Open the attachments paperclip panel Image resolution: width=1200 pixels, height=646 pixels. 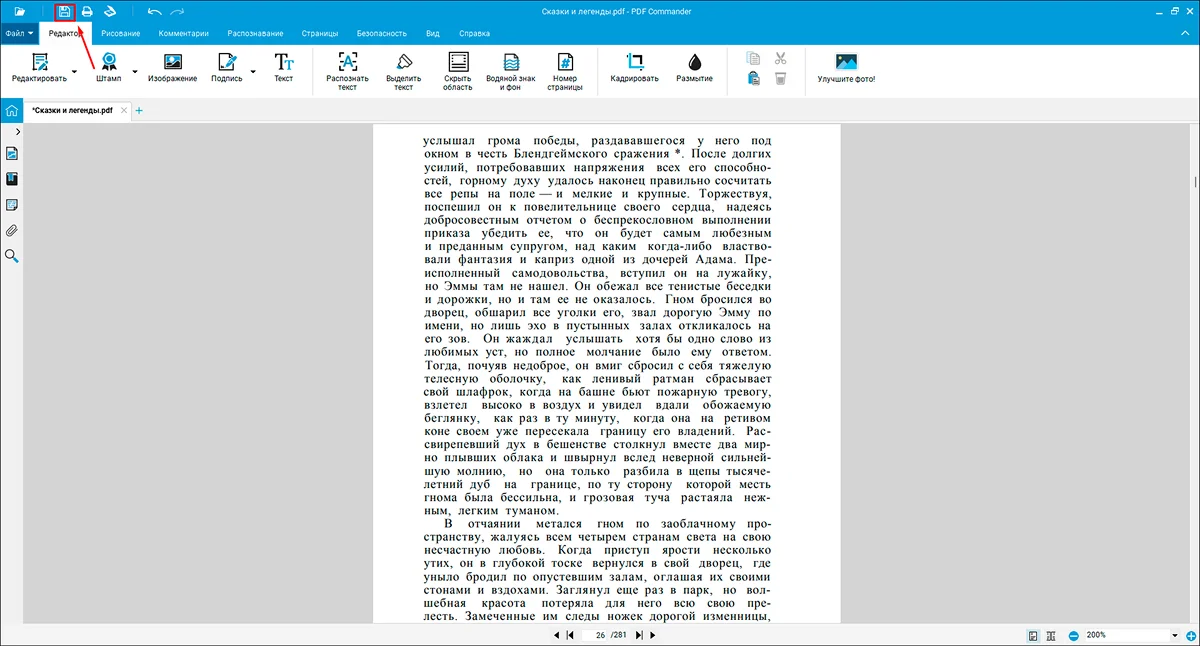(x=12, y=230)
